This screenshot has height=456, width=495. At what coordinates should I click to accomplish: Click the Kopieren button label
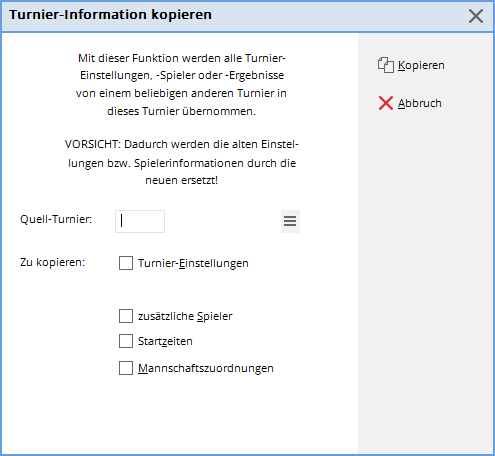[x=421, y=65]
